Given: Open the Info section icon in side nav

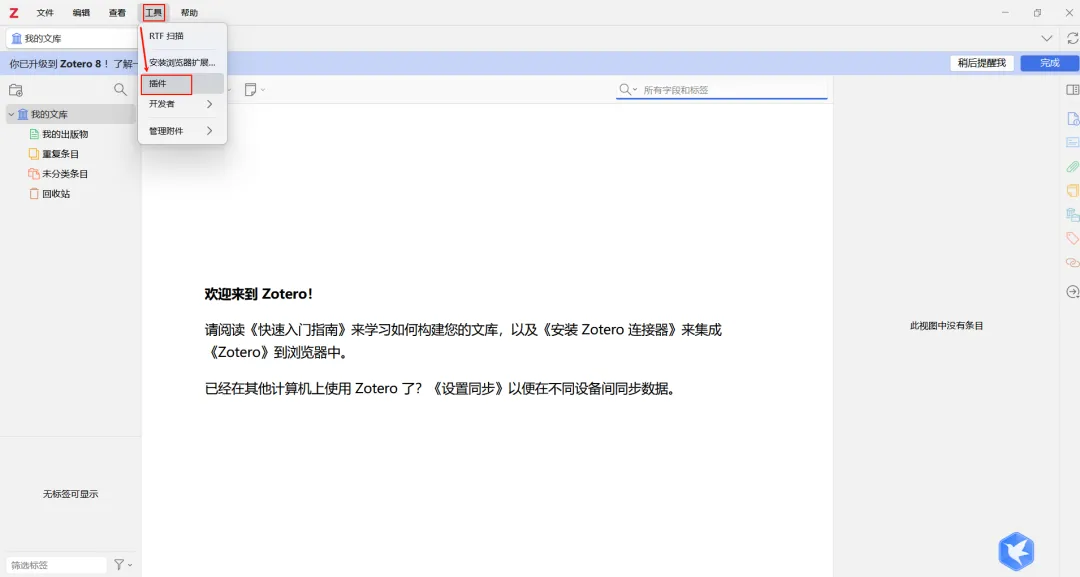Looking at the screenshot, I should click(x=1072, y=118).
